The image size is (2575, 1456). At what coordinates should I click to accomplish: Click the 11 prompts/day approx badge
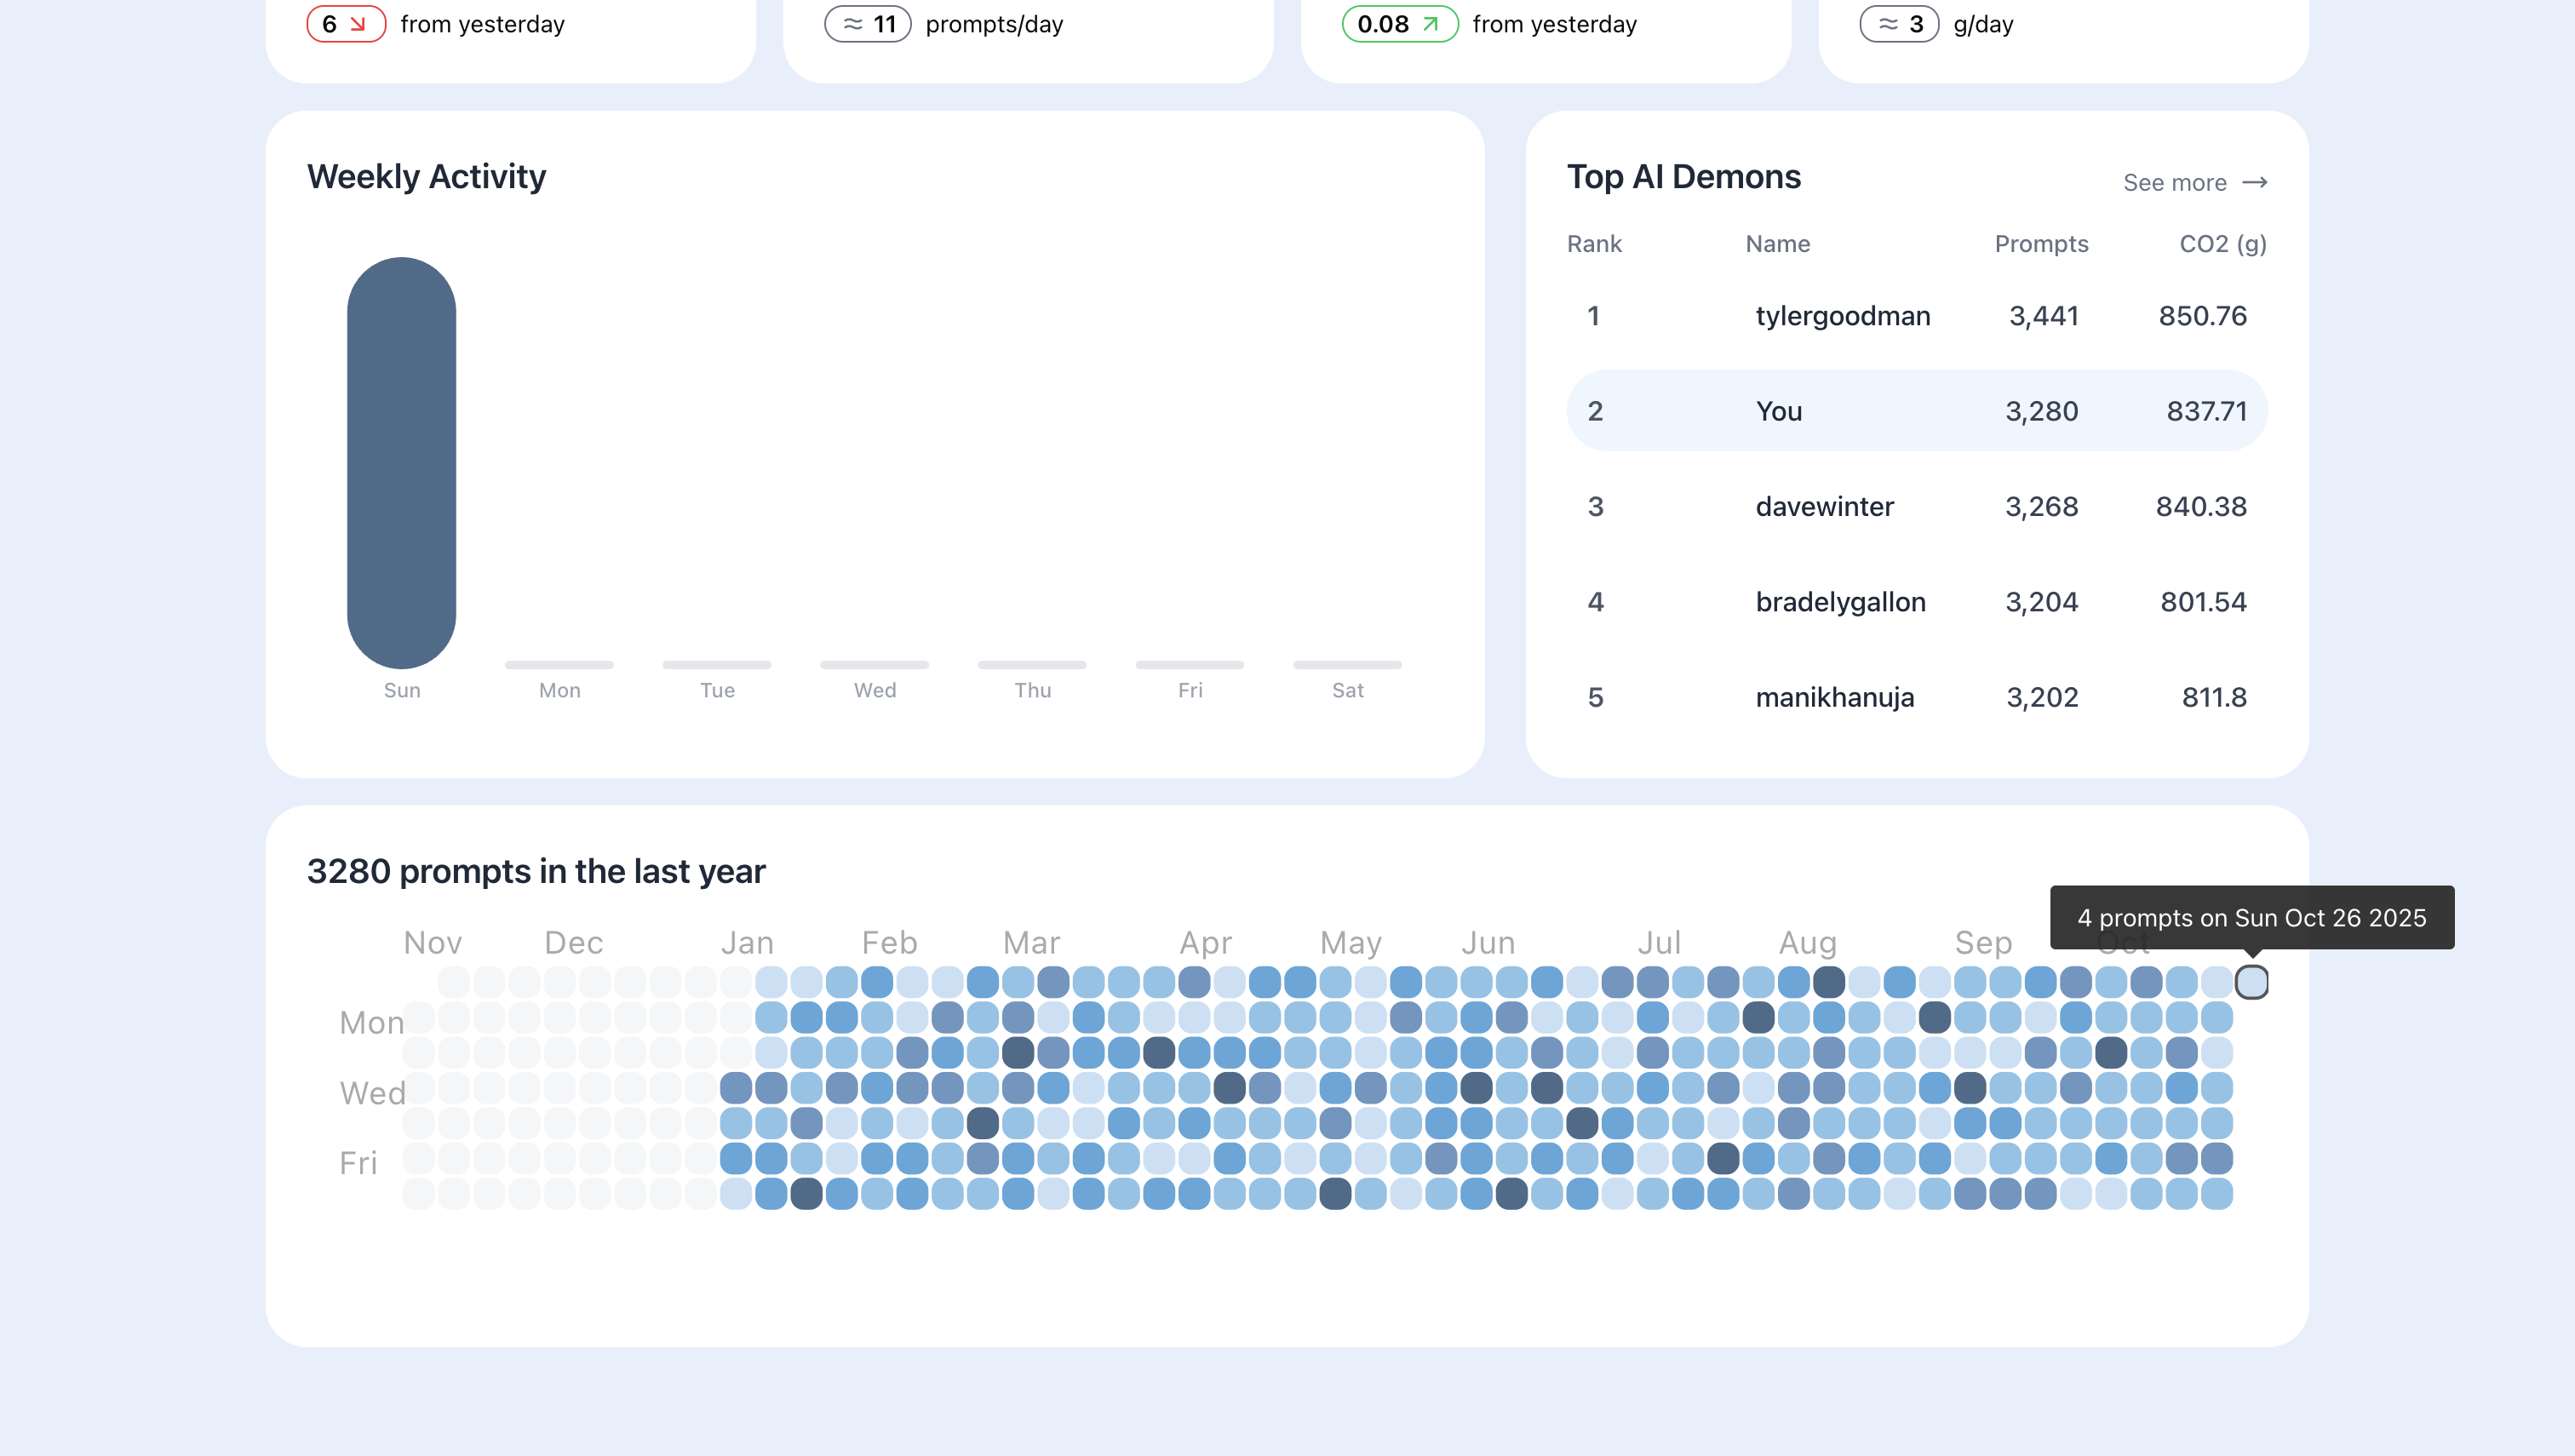tap(867, 24)
